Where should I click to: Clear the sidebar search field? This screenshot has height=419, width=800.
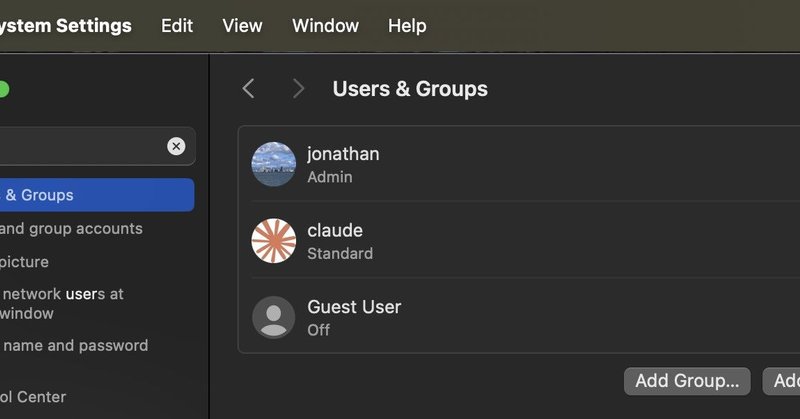[x=176, y=146]
